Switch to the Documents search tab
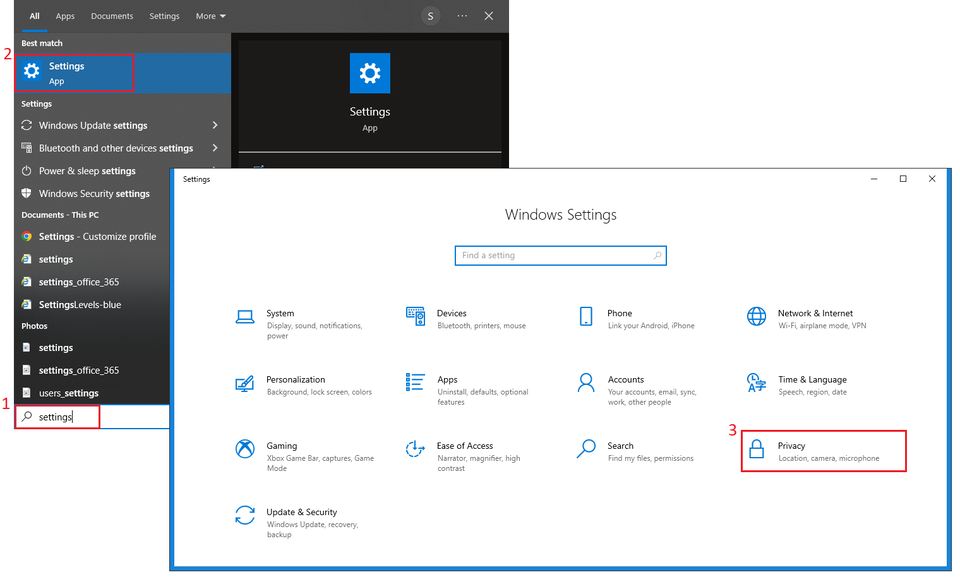This screenshot has height=582, width=960. pos(112,16)
